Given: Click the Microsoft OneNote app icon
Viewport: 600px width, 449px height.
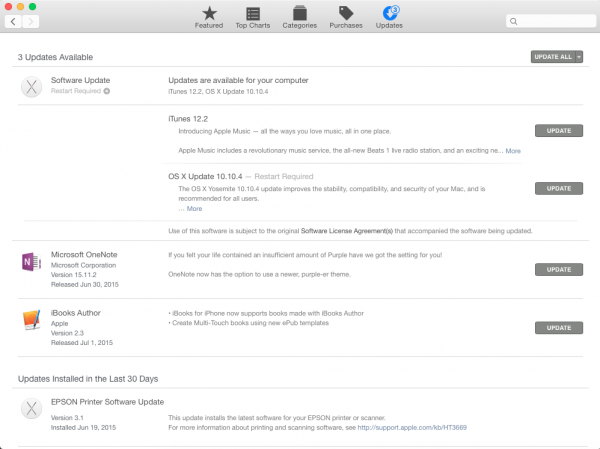Looking at the screenshot, I should 31,262.
